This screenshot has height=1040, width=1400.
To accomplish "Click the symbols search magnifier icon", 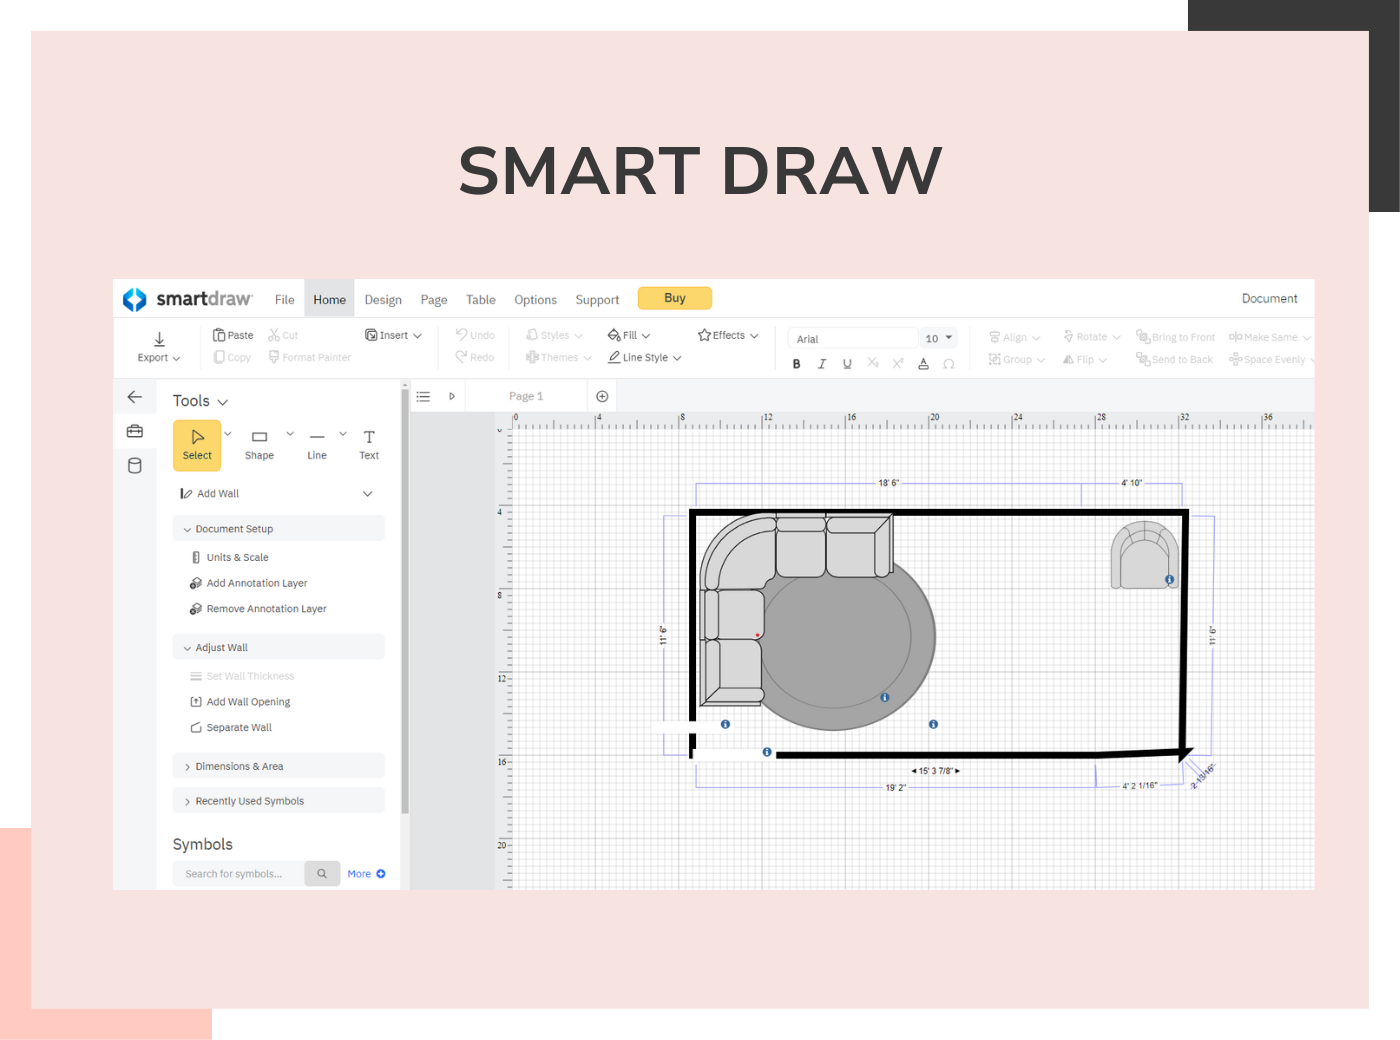I will tap(322, 873).
